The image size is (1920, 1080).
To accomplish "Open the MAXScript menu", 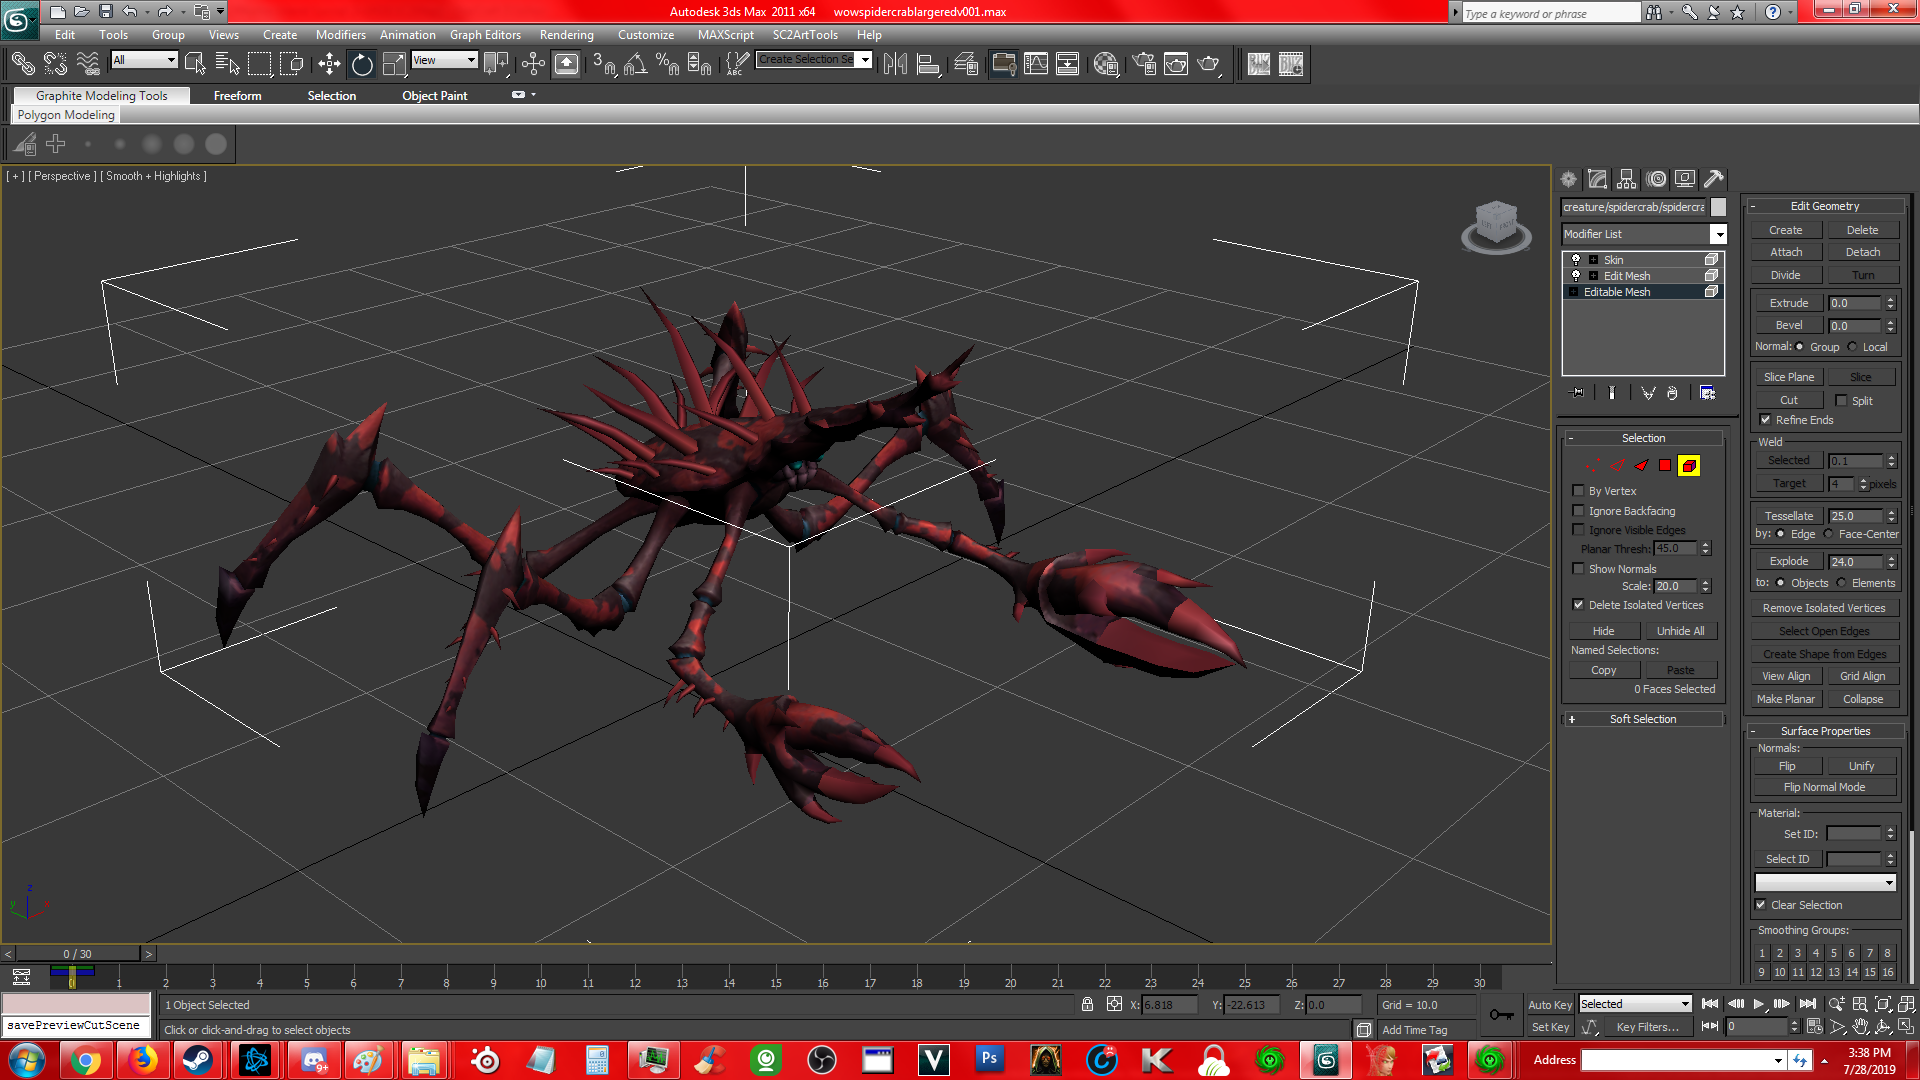I will [725, 35].
